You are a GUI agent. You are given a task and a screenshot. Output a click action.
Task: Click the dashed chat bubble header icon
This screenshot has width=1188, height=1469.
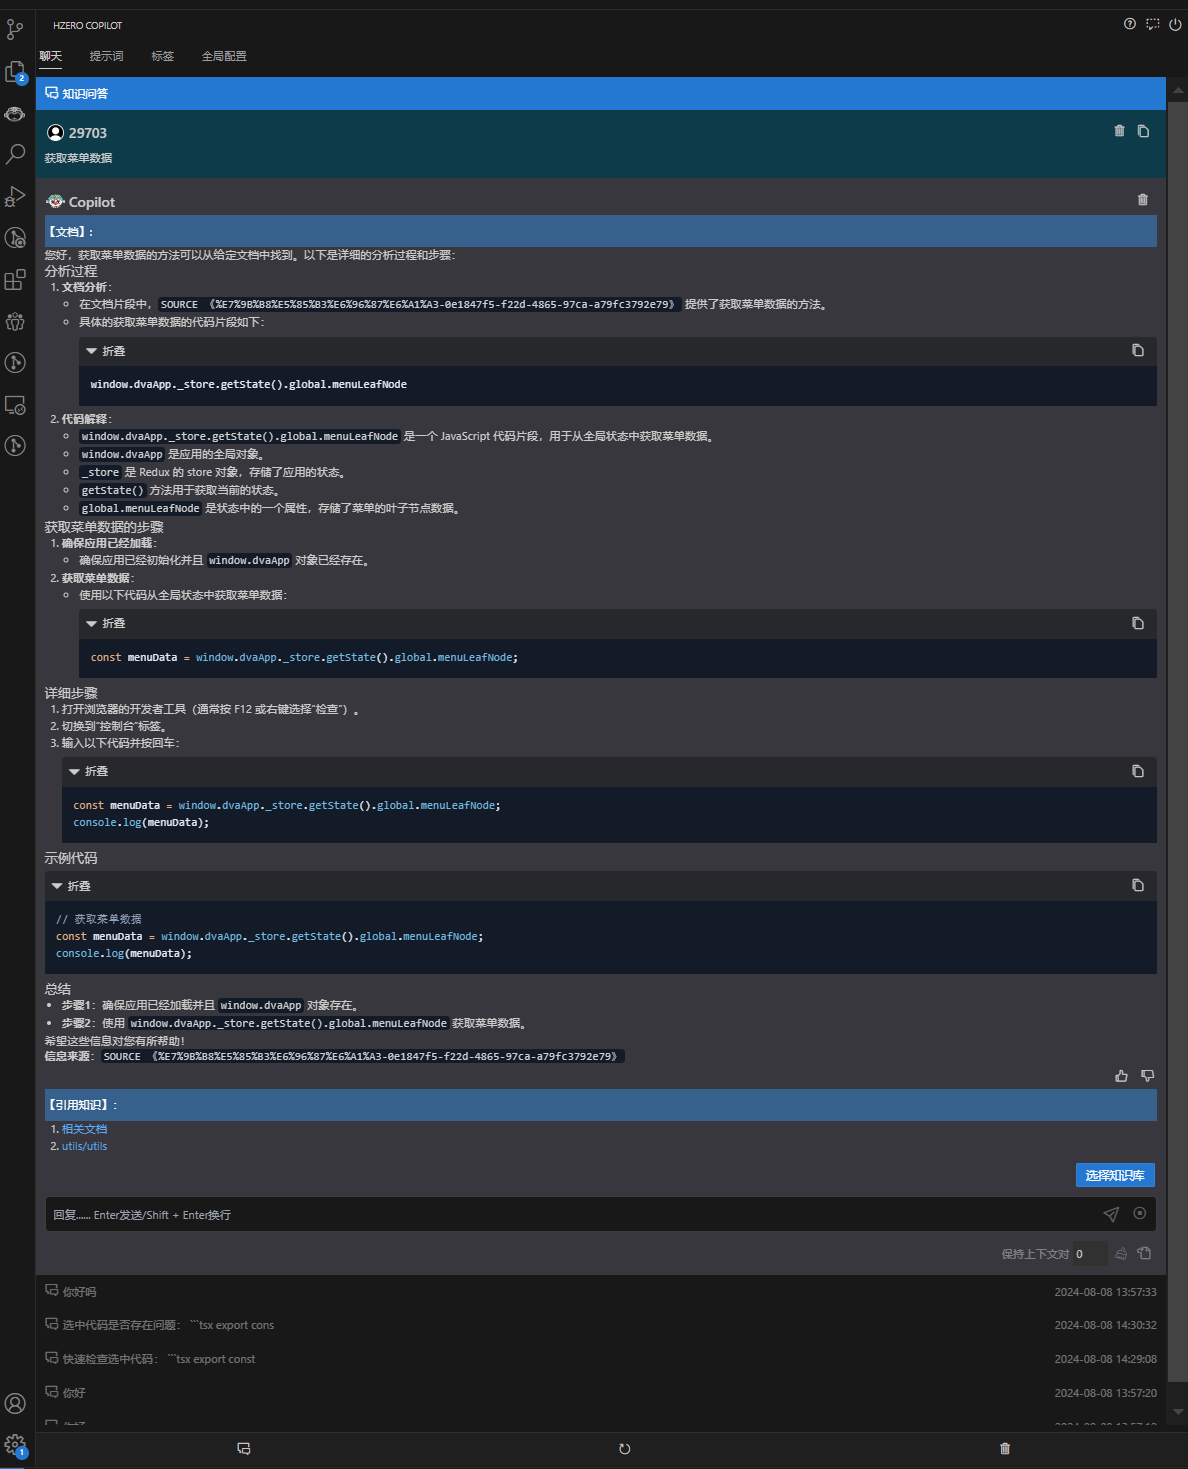[1153, 24]
